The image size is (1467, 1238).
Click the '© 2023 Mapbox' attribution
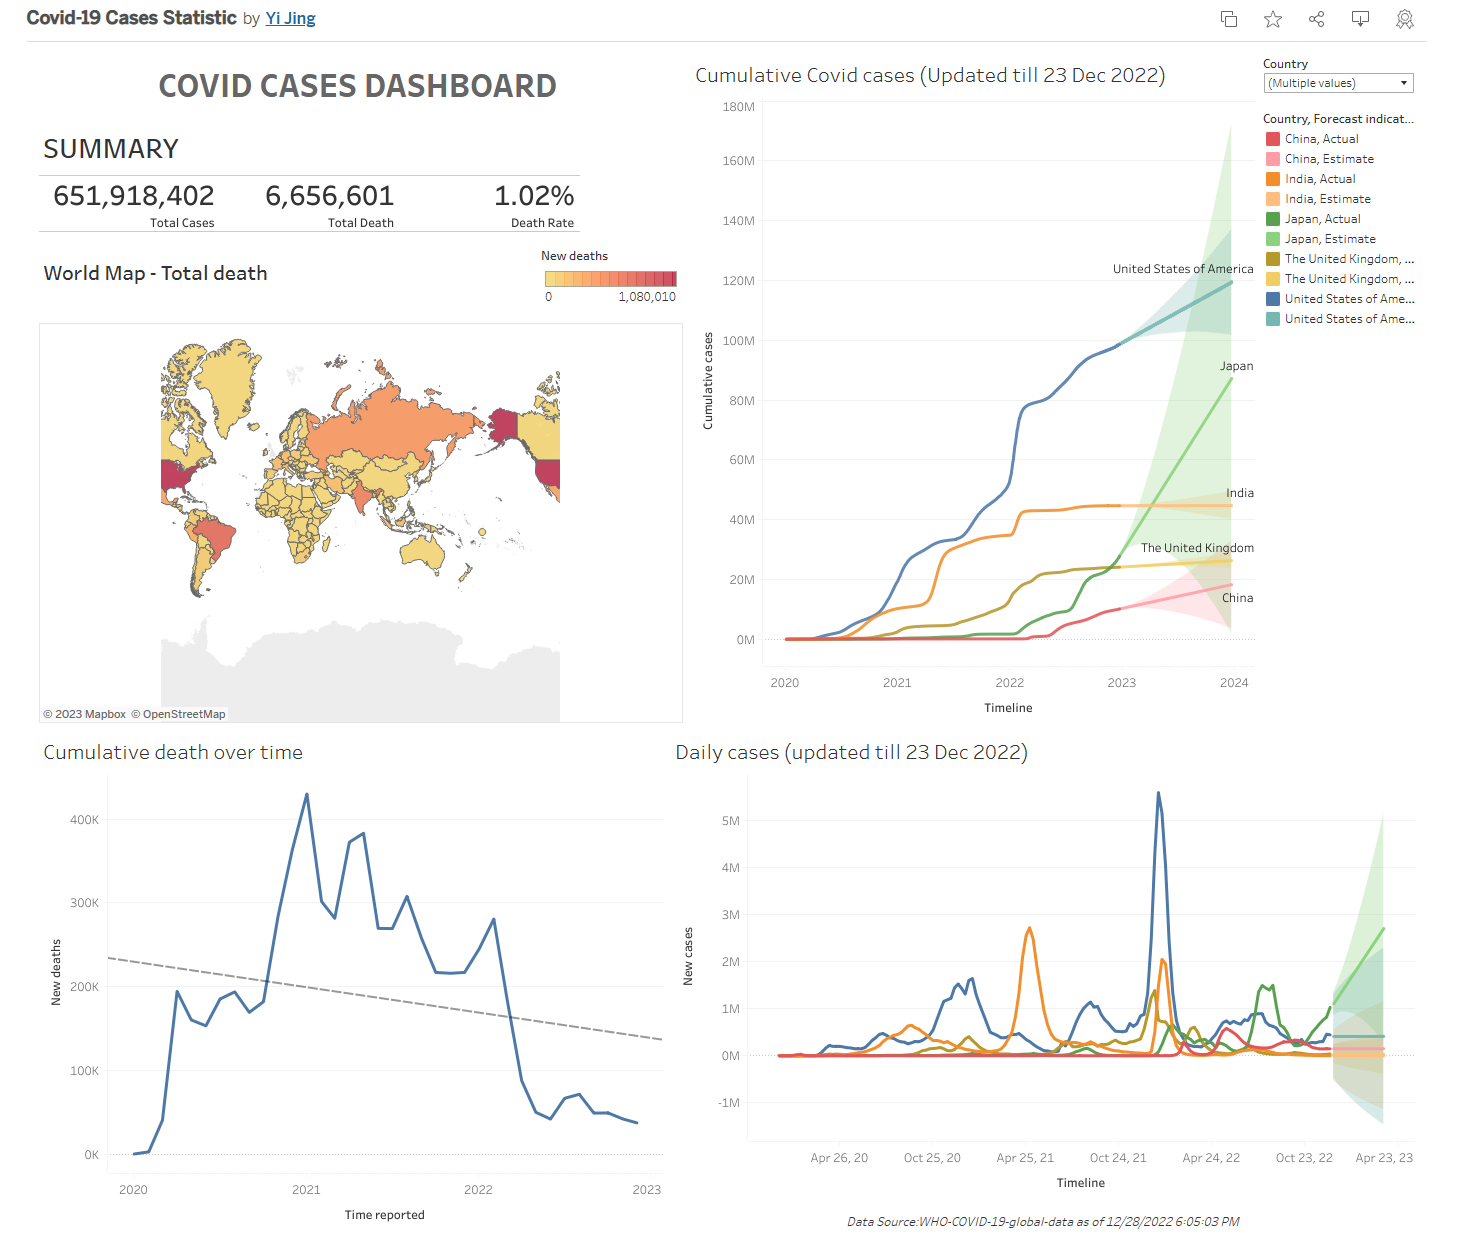[x=84, y=713]
